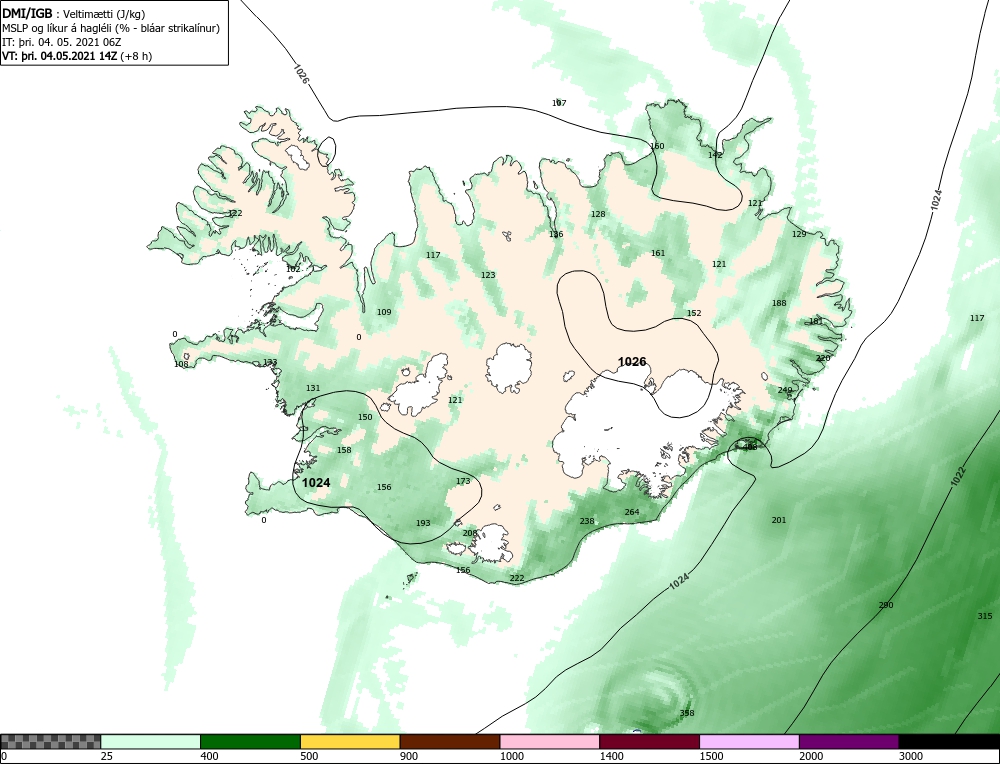Click the bold 1026 pressure label

(632, 362)
